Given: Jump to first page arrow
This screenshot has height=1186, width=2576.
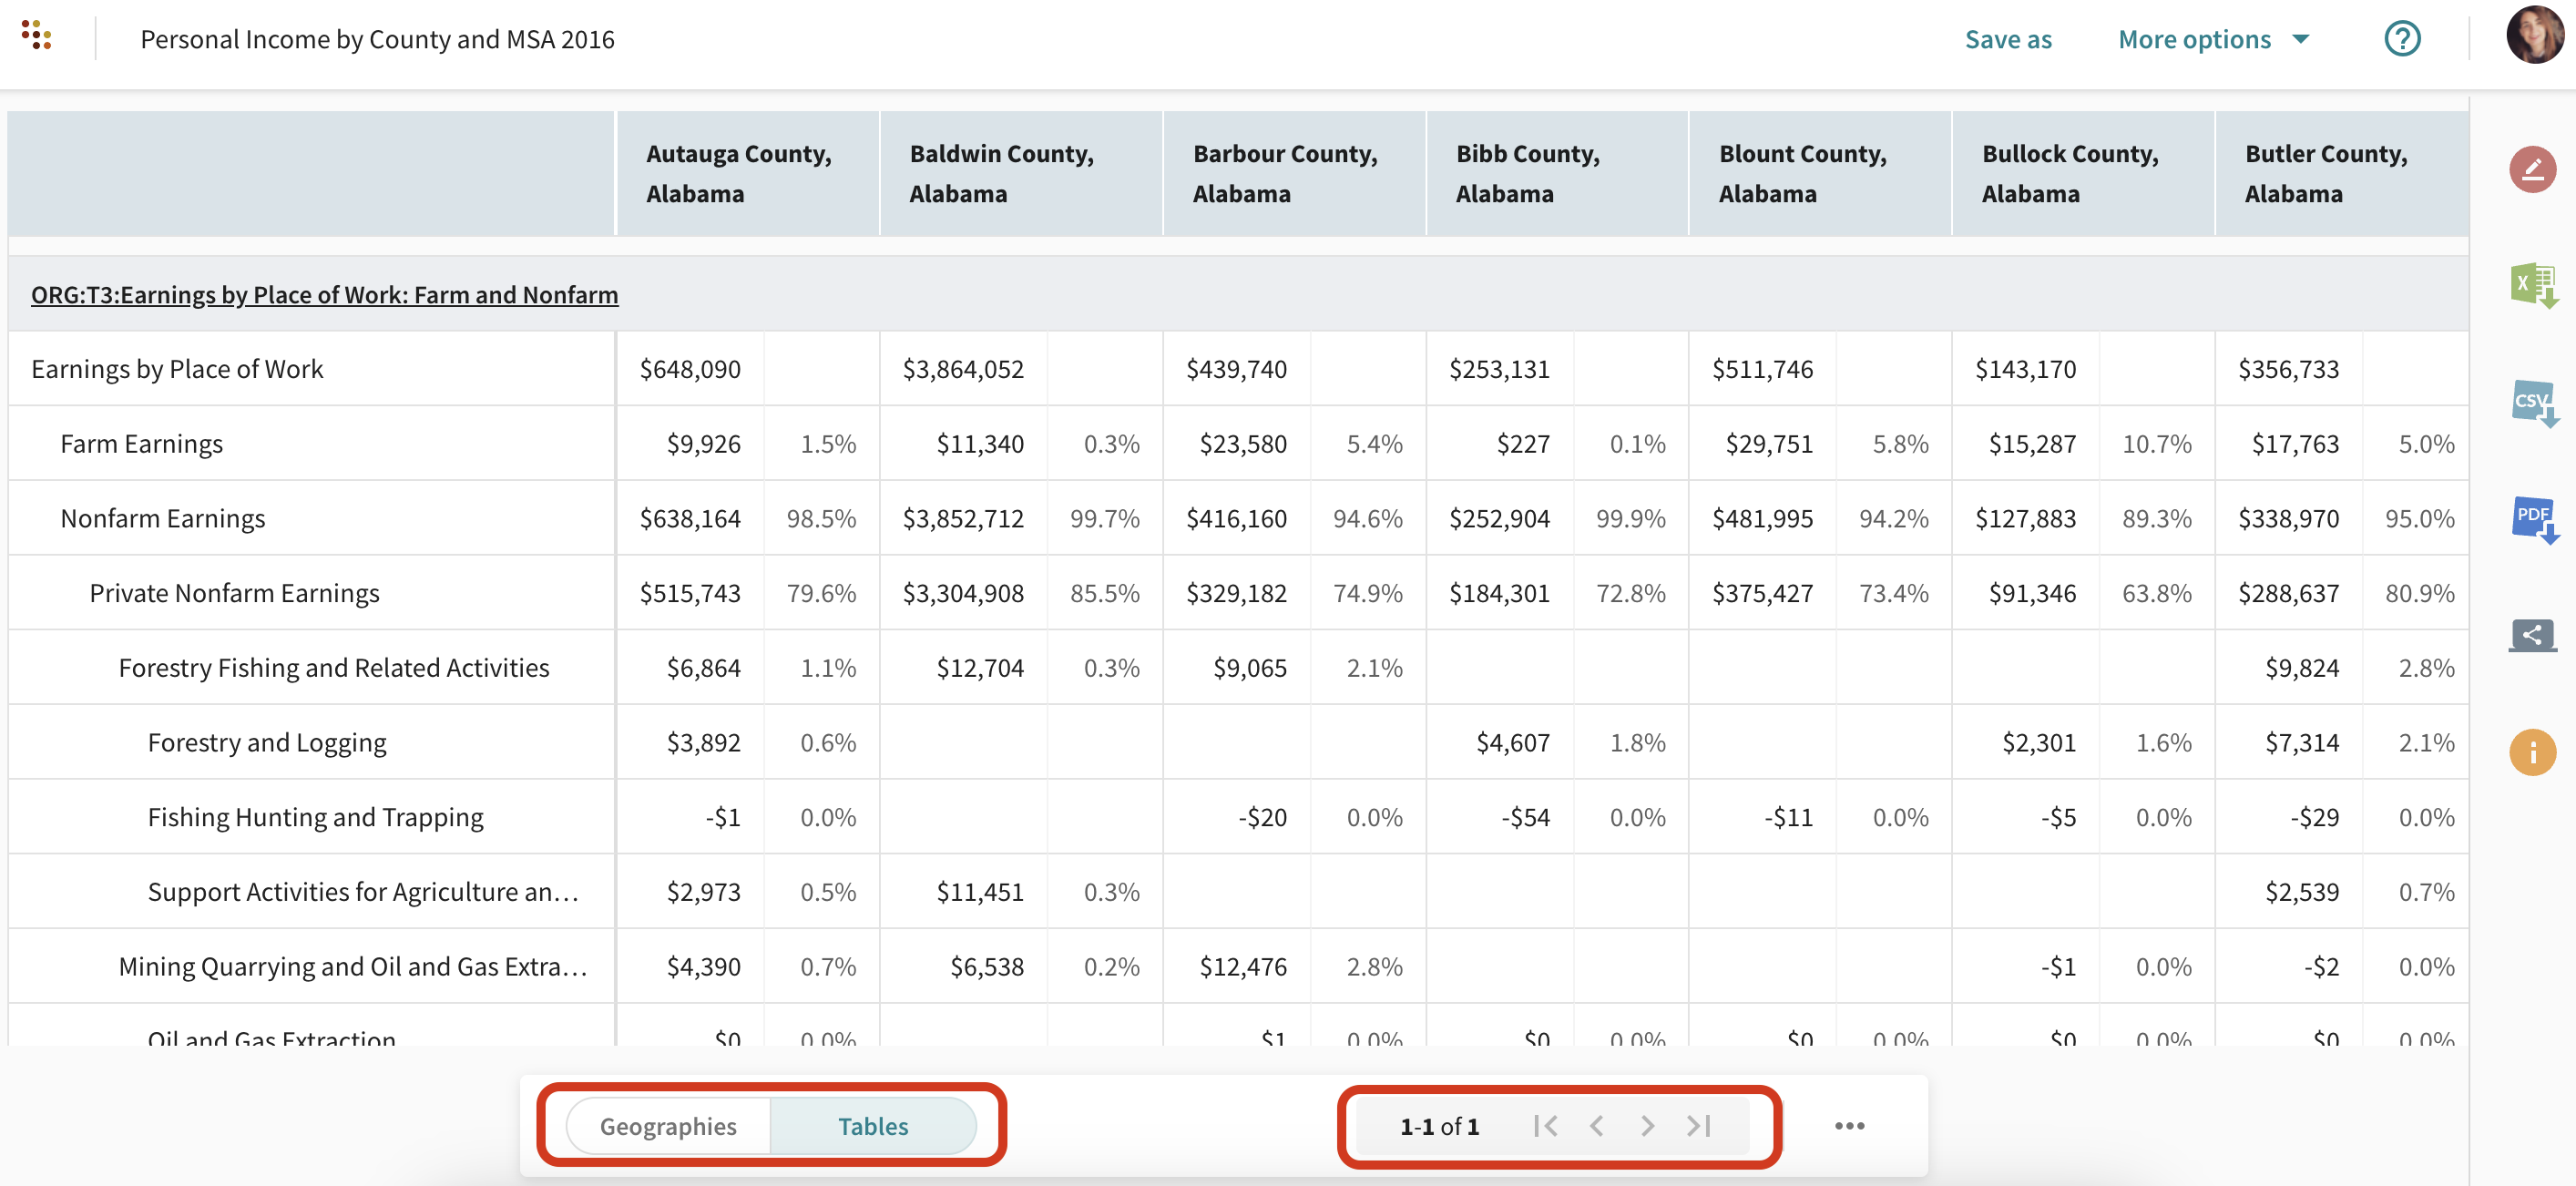Looking at the screenshot, I should [1545, 1126].
